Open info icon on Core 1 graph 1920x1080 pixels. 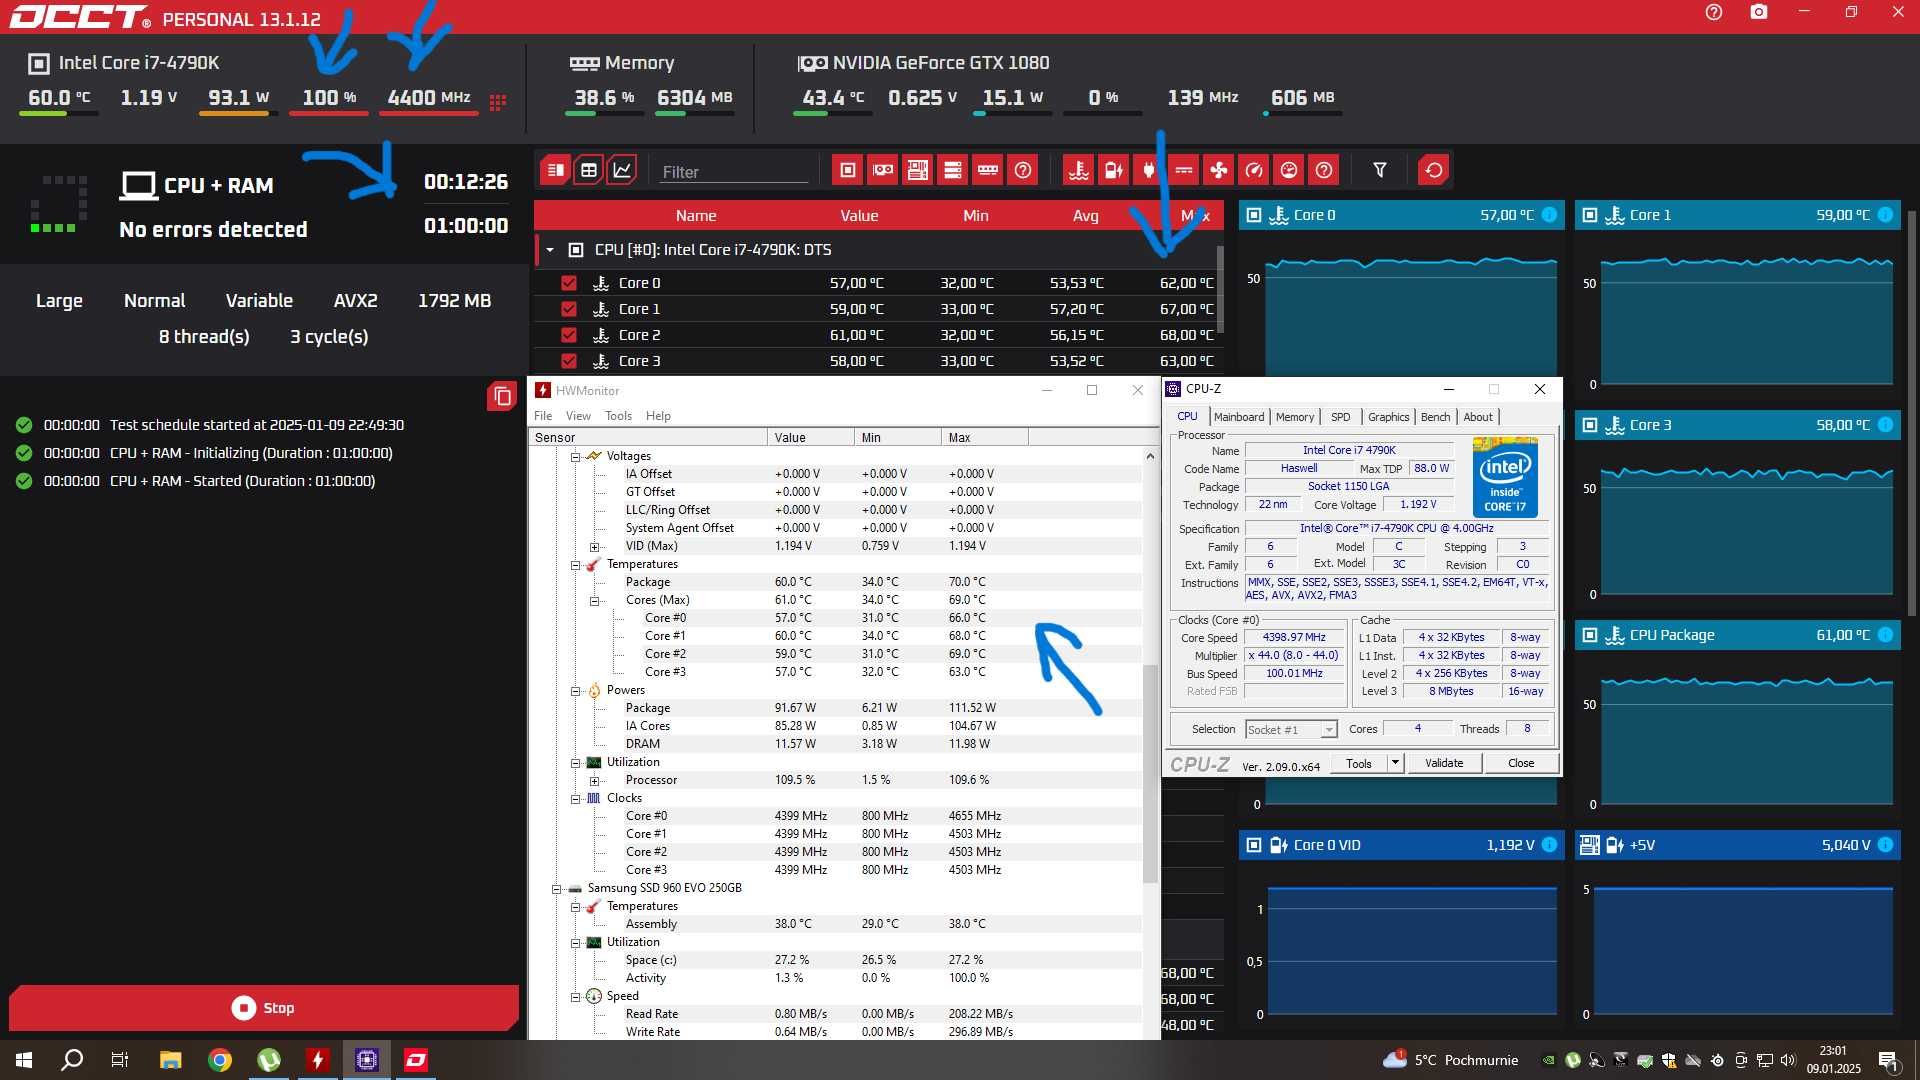pyautogui.click(x=1885, y=215)
